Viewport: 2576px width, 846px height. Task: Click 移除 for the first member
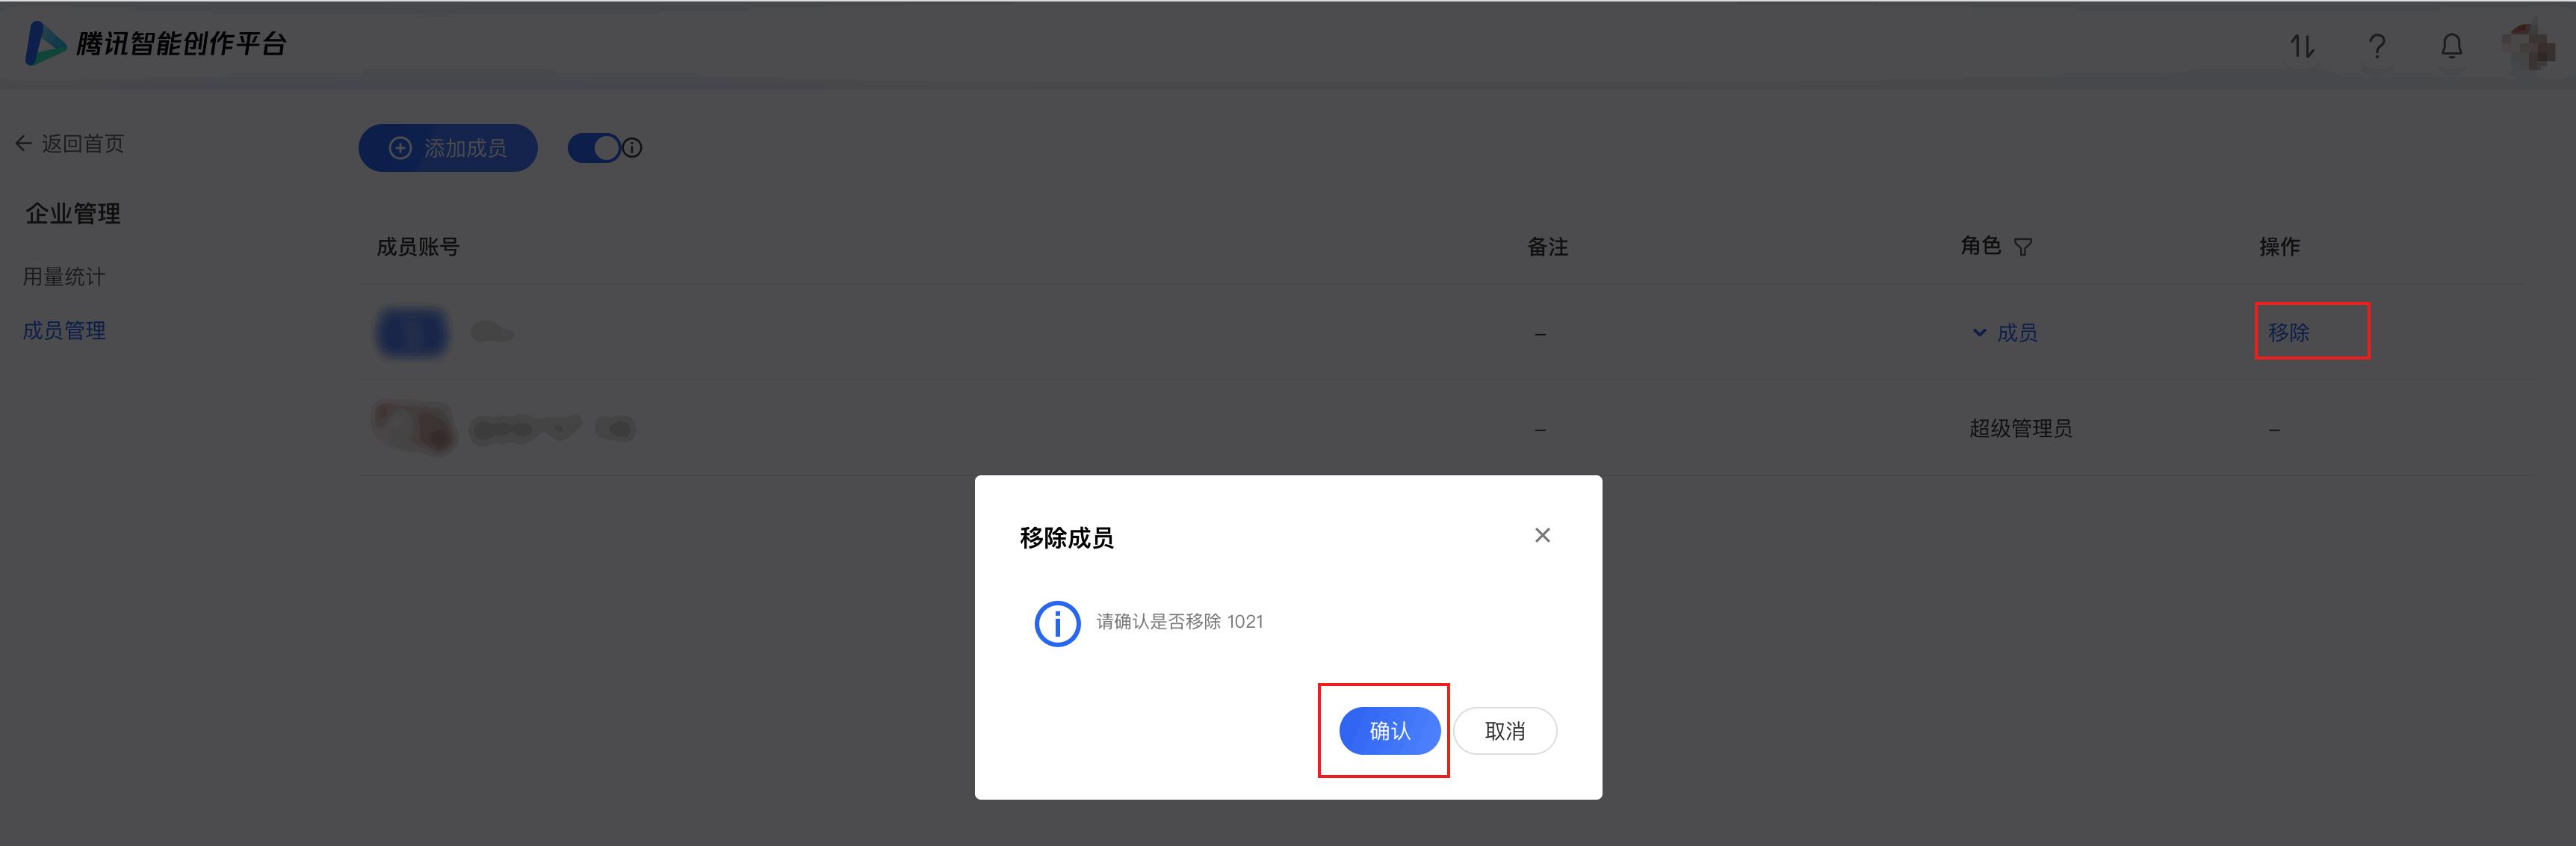pos(2288,332)
